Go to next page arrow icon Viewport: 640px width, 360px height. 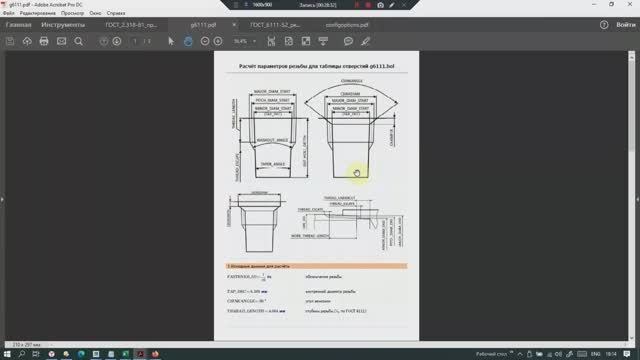click(x=117, y=41)
